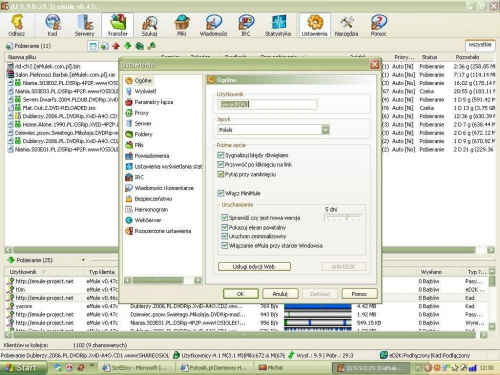The height and width of the screenshot is (375, 500).
Task: Open the Wiadomości toolbar icon
Action: 213,25
